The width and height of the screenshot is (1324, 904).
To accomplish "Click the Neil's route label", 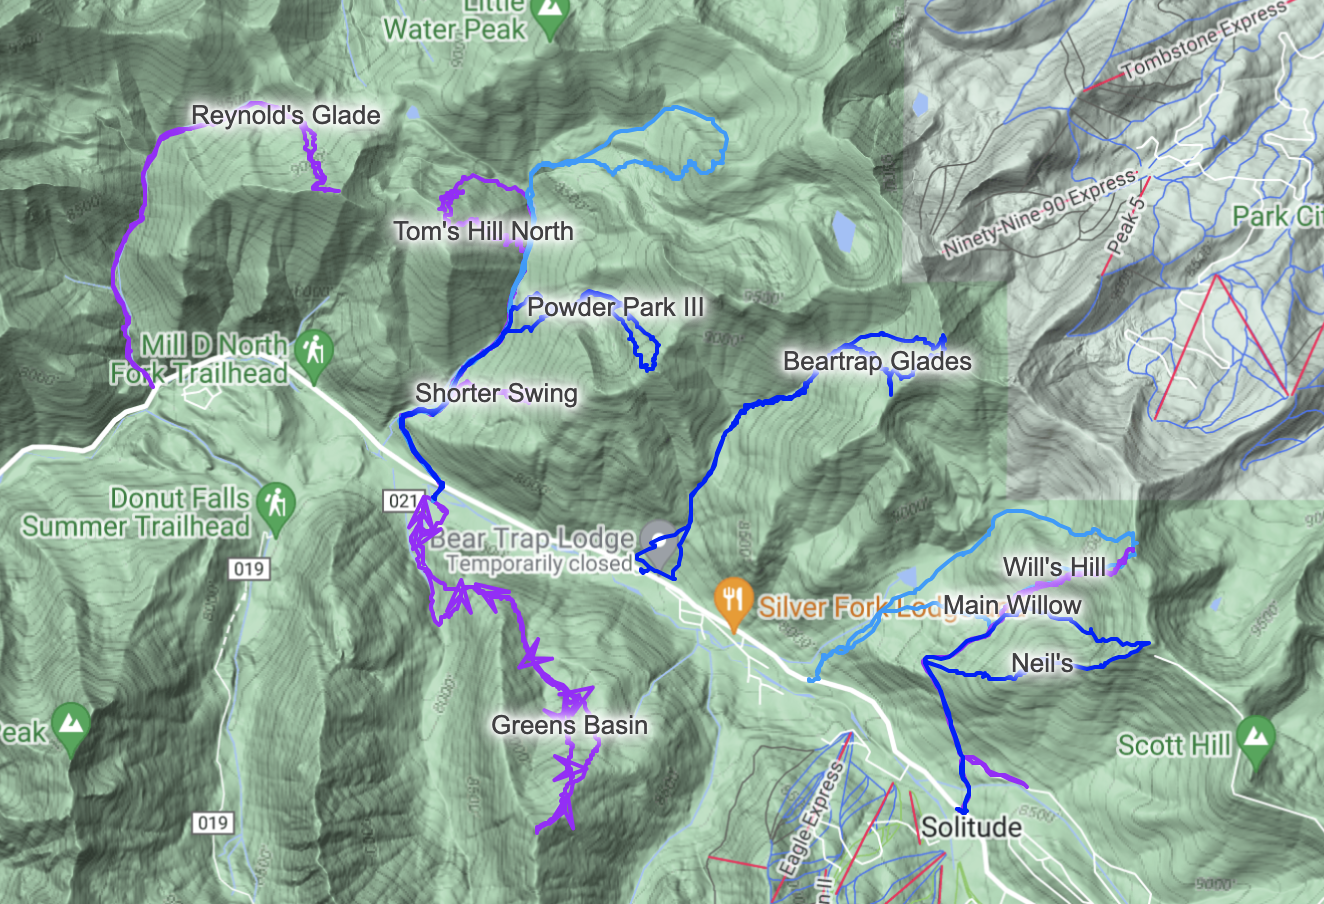I will [x=1042, y=662].
